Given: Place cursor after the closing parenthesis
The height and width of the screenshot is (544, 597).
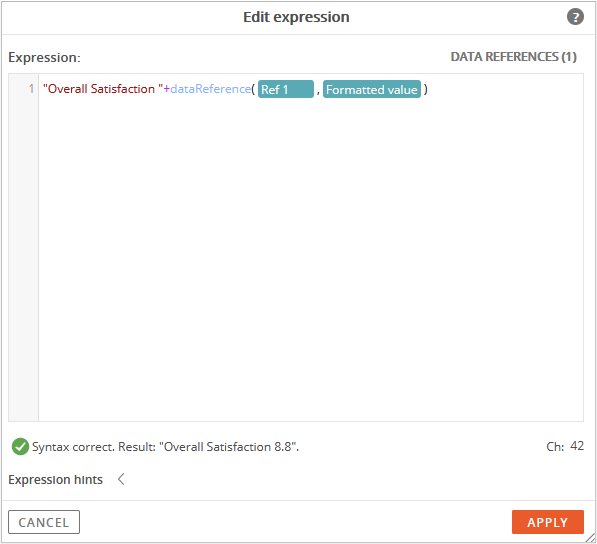Looking at the screenshot, I should point(428,89).
